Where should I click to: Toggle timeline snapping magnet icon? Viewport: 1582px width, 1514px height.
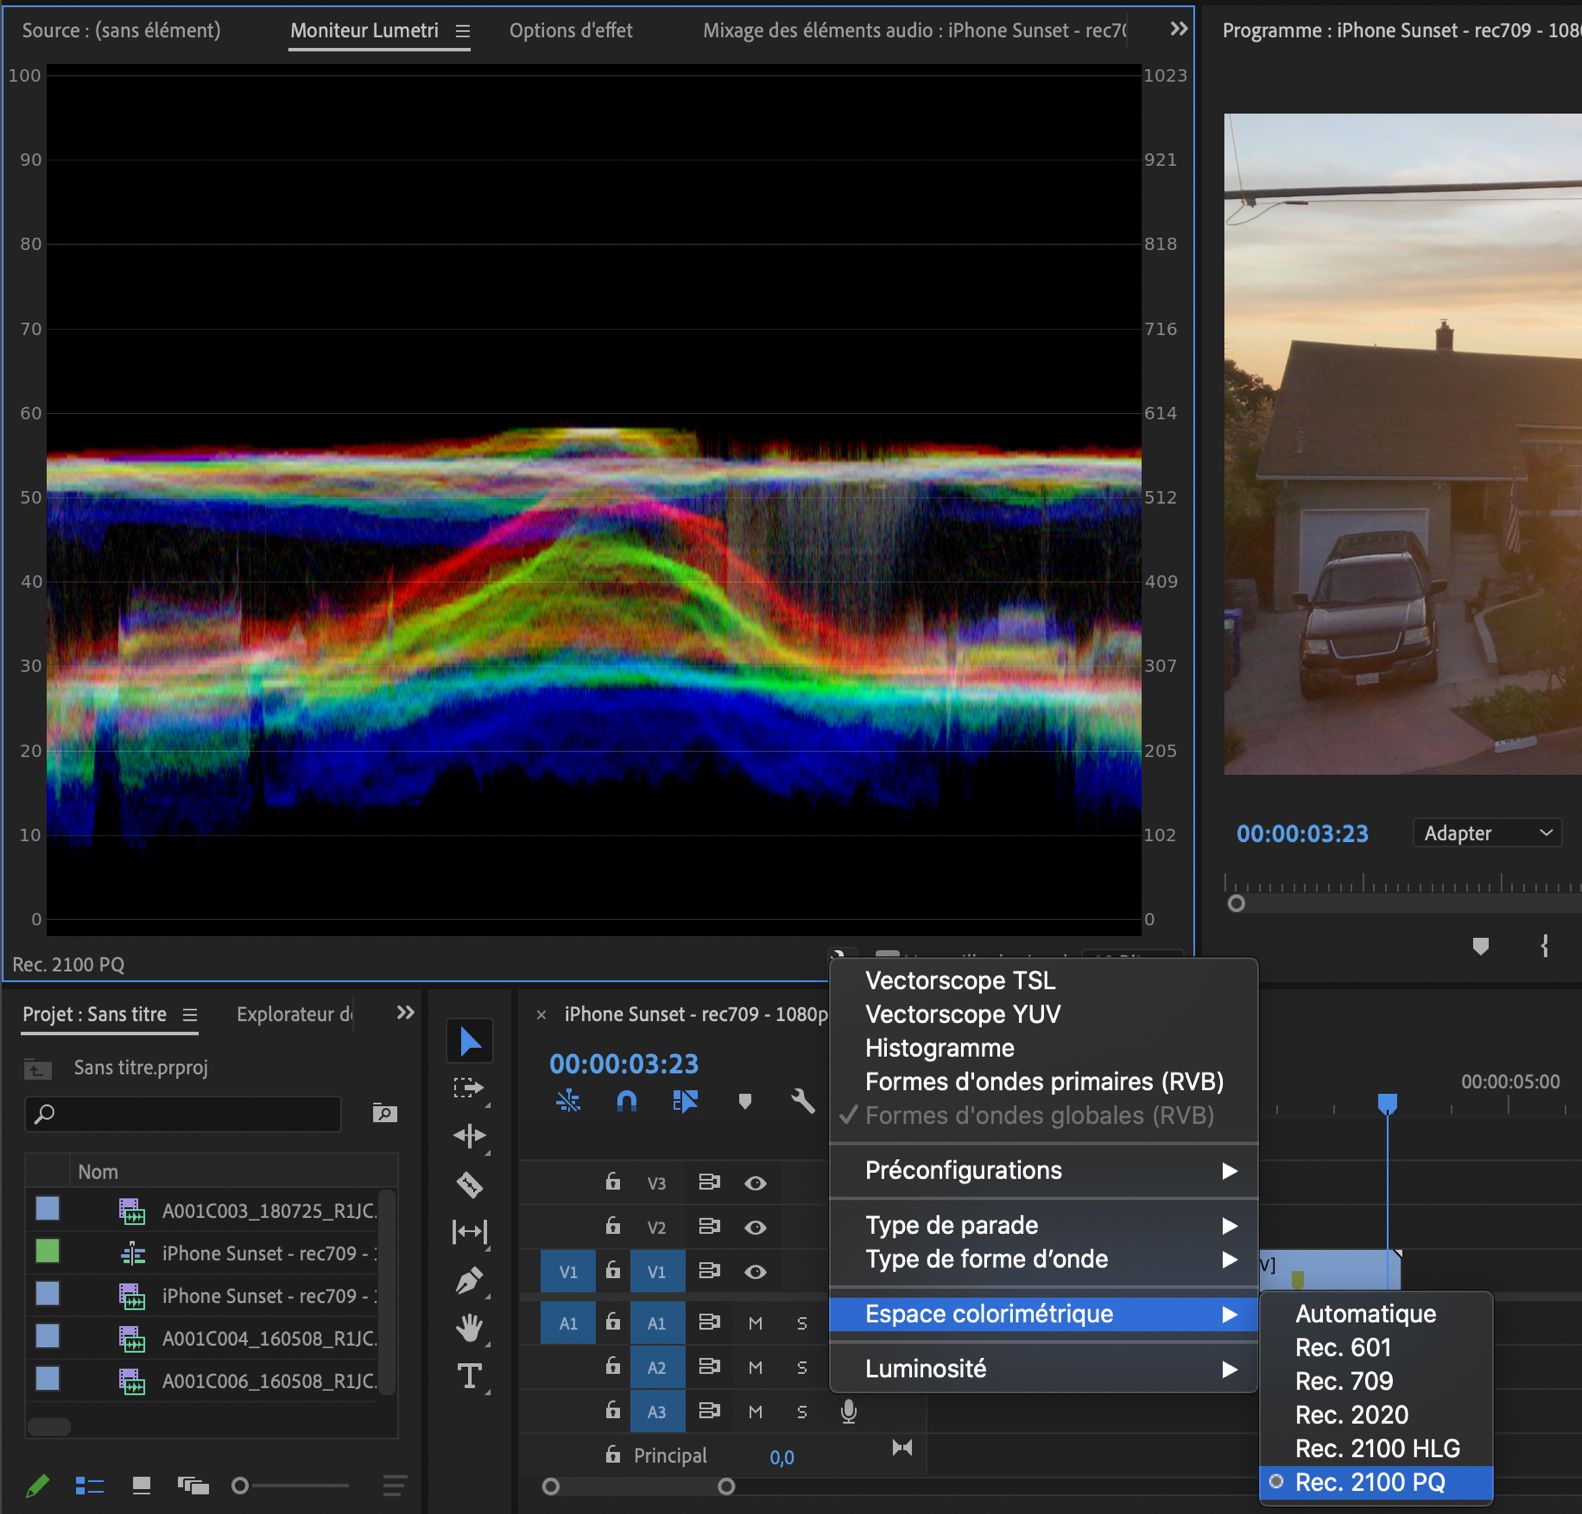626,1101
